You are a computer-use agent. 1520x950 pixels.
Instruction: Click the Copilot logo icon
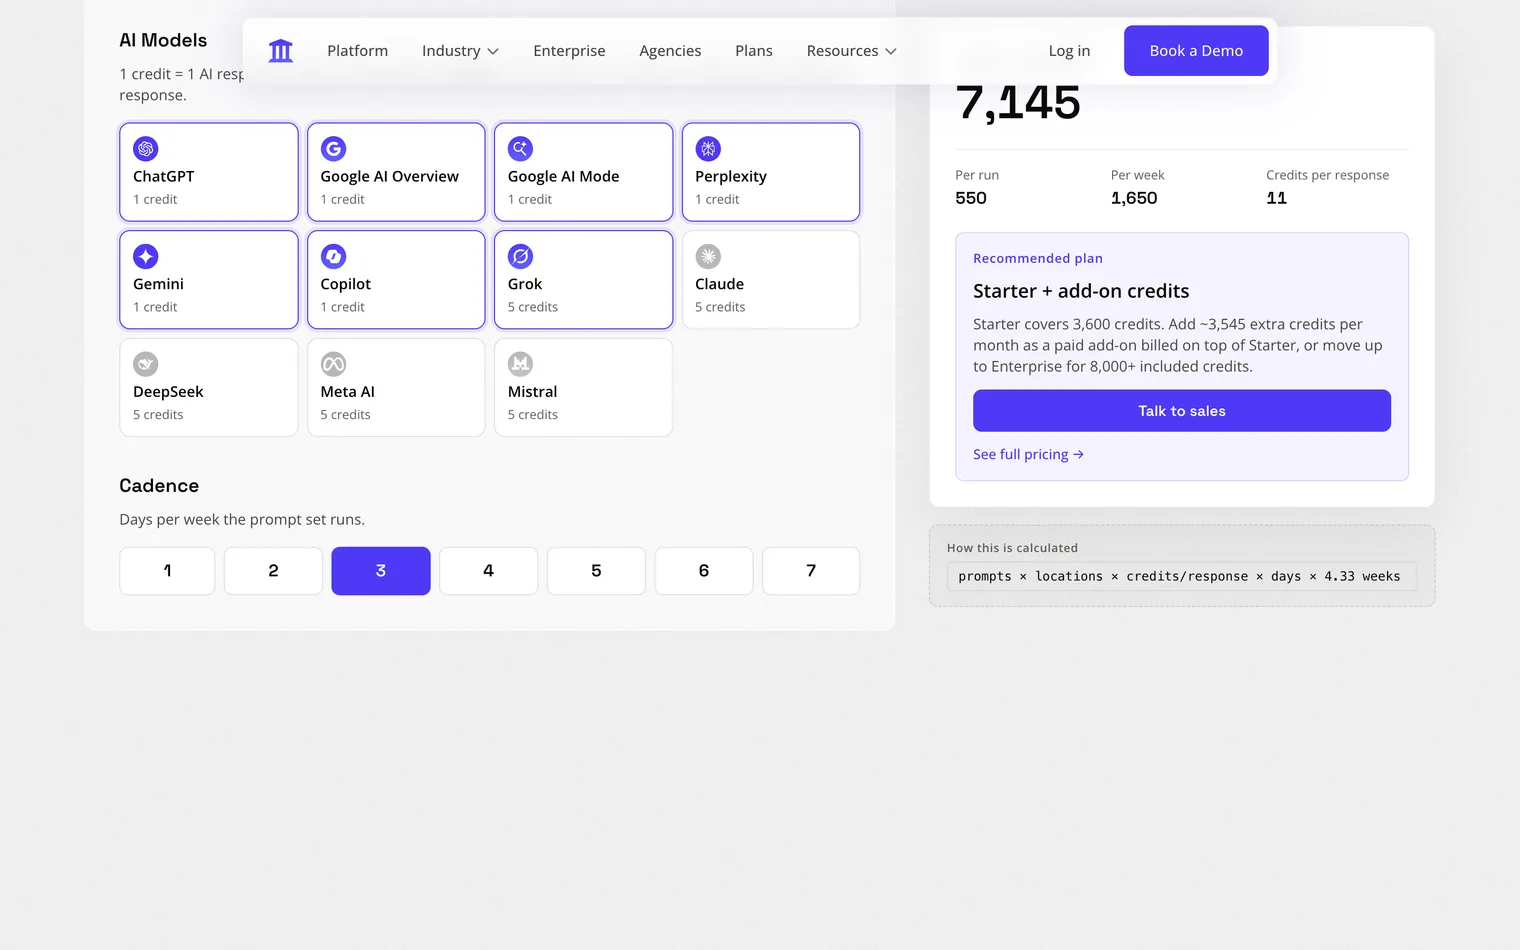coord(333,257)
